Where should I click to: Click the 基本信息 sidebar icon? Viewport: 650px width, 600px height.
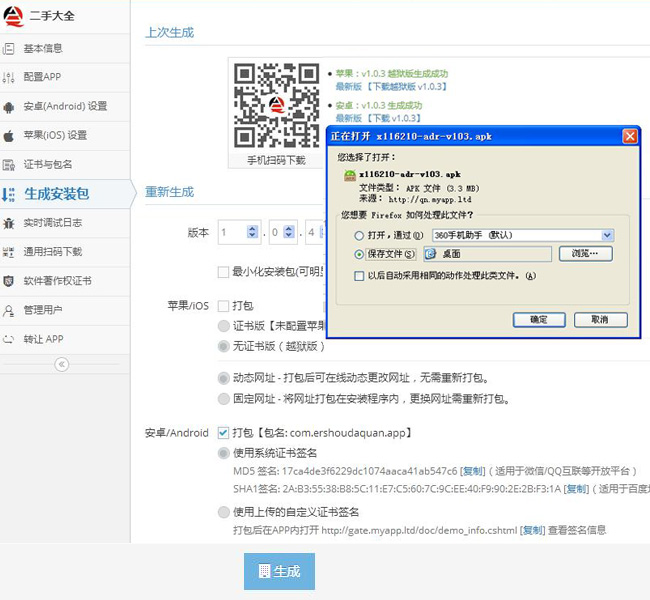(8, 49)
